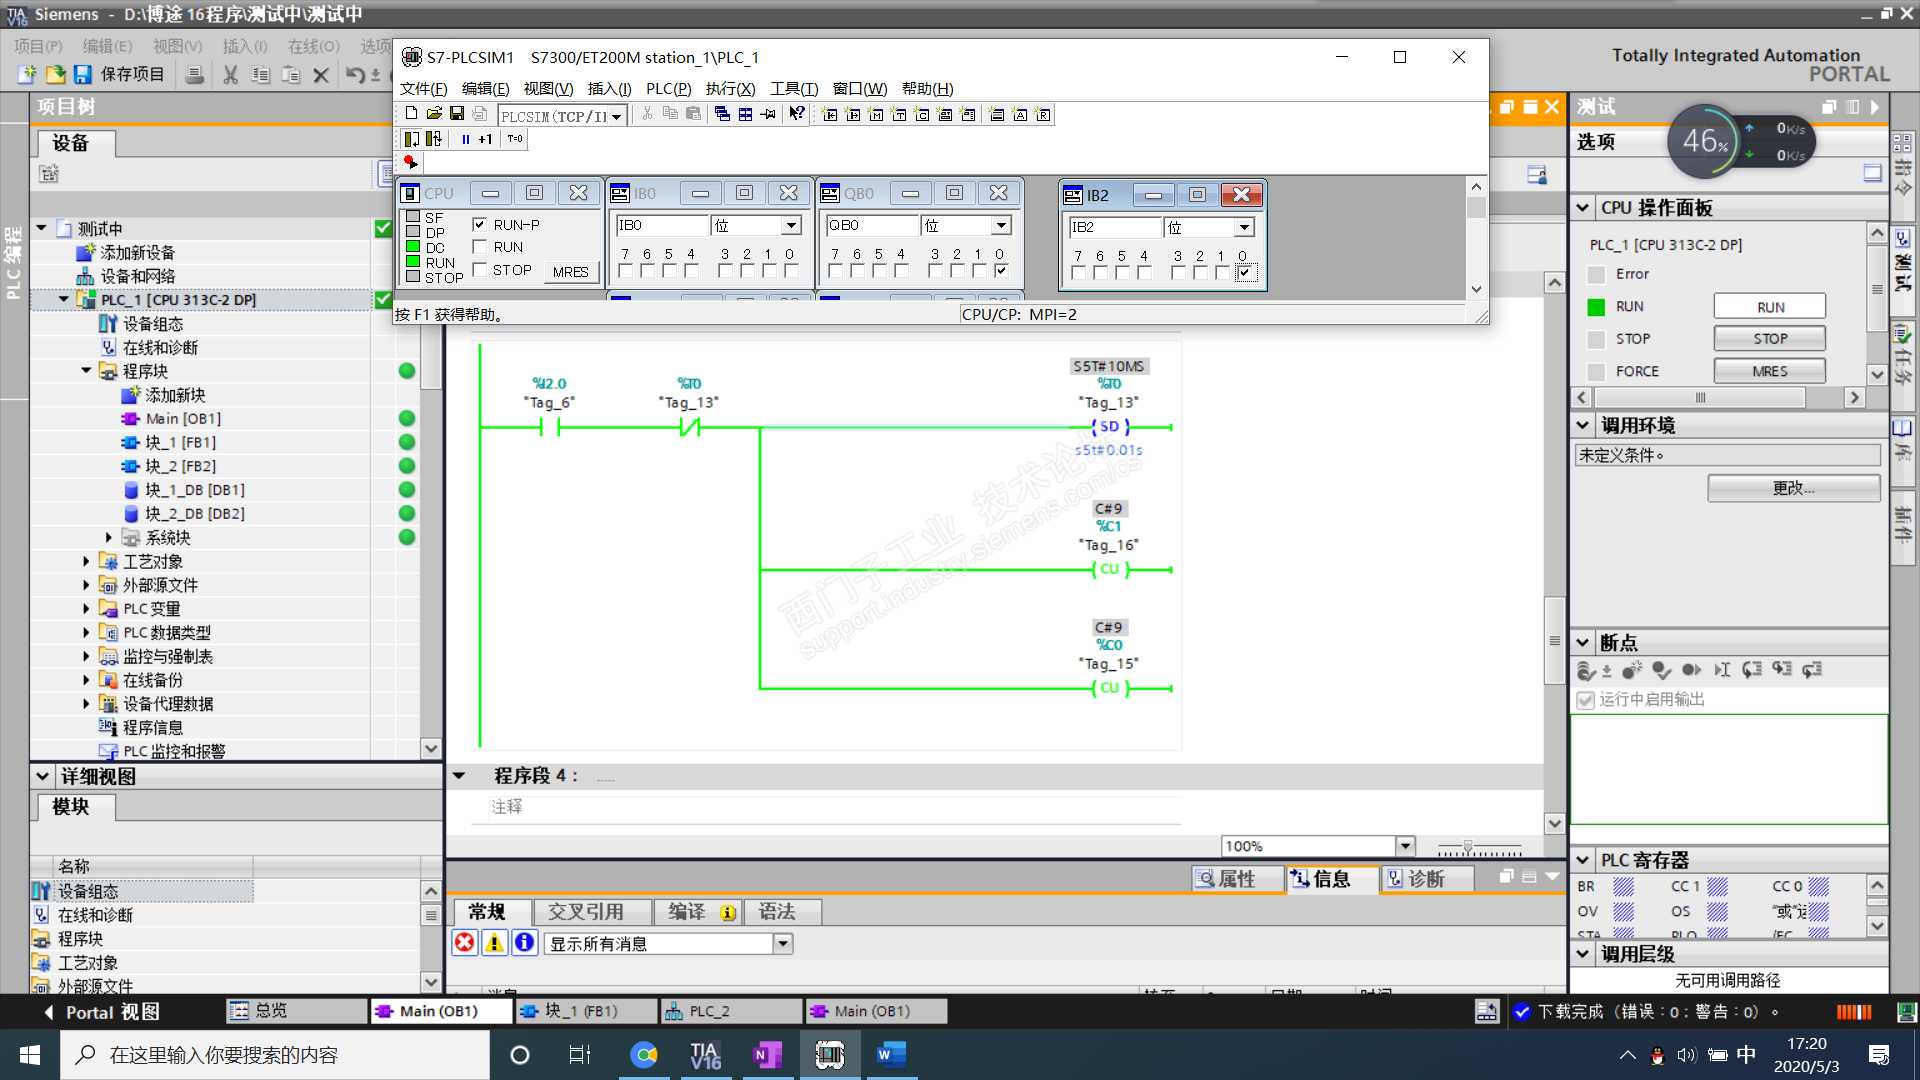Collapse the 程序块 tree folder
The width and height of the screenshot is (1920, 1080).
pos(86,371)
